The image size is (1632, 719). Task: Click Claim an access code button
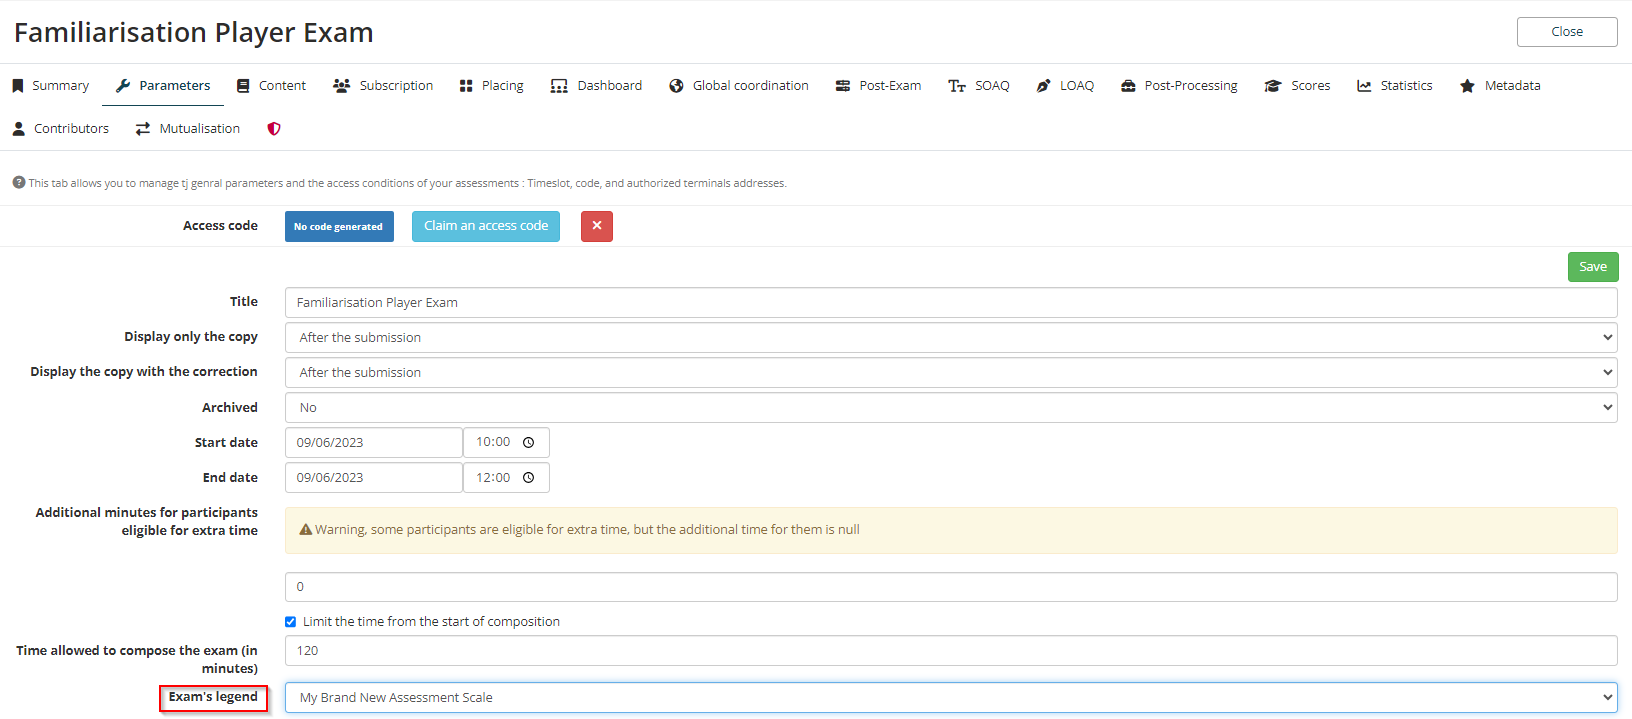(486, 226)
